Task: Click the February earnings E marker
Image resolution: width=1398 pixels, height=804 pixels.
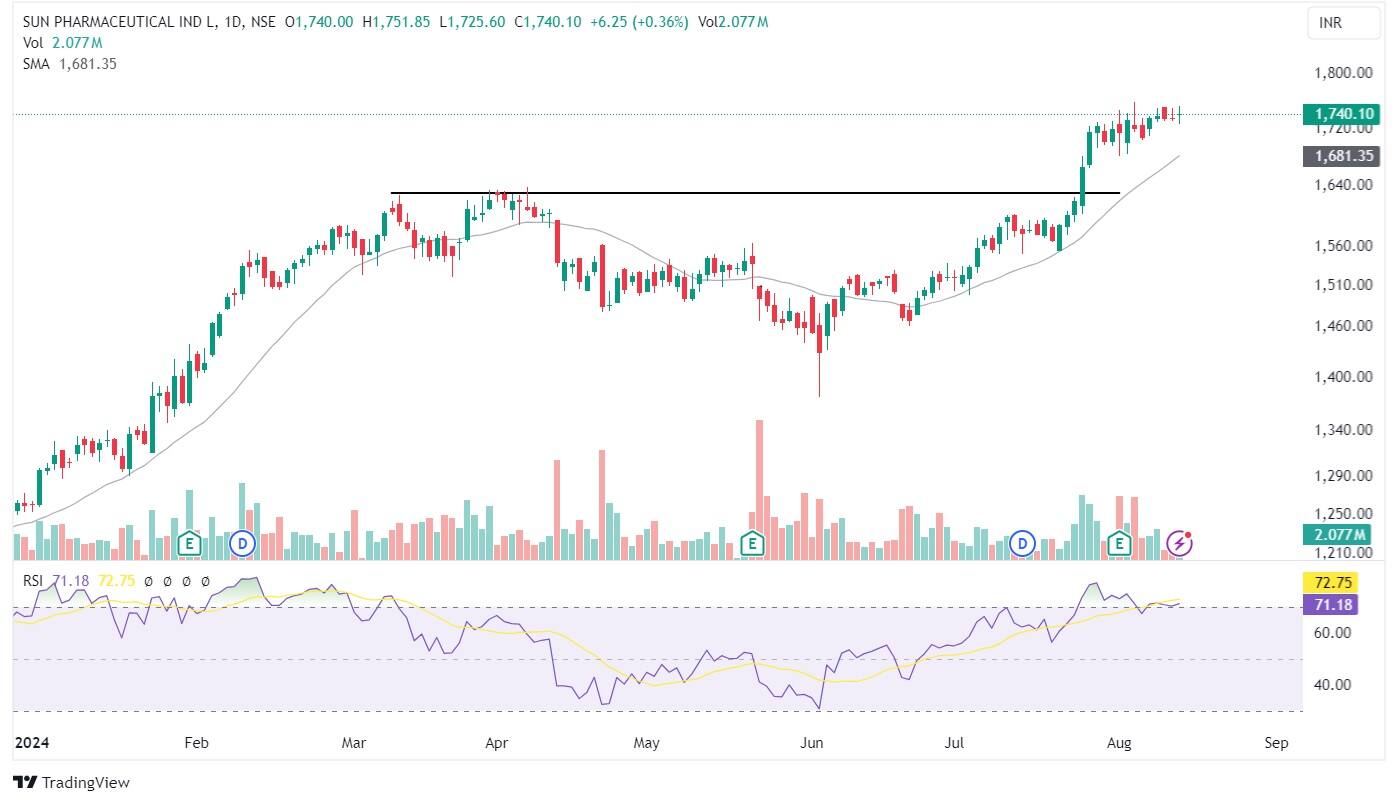Action: 188,544
